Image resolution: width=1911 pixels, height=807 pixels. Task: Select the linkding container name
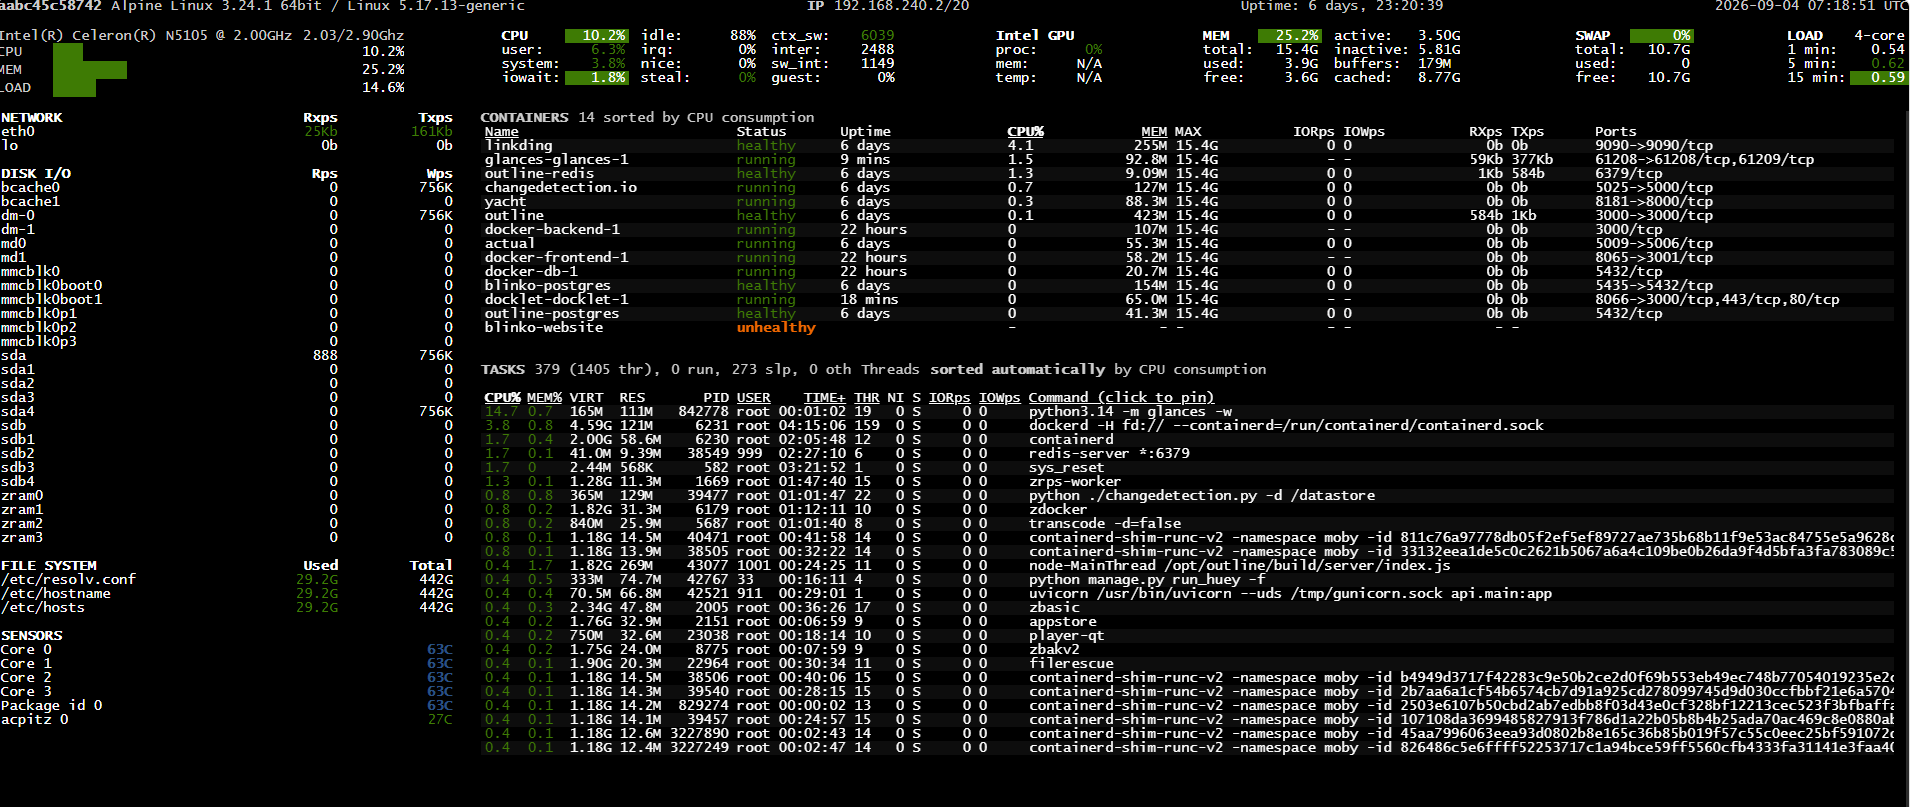click(519, 145)
